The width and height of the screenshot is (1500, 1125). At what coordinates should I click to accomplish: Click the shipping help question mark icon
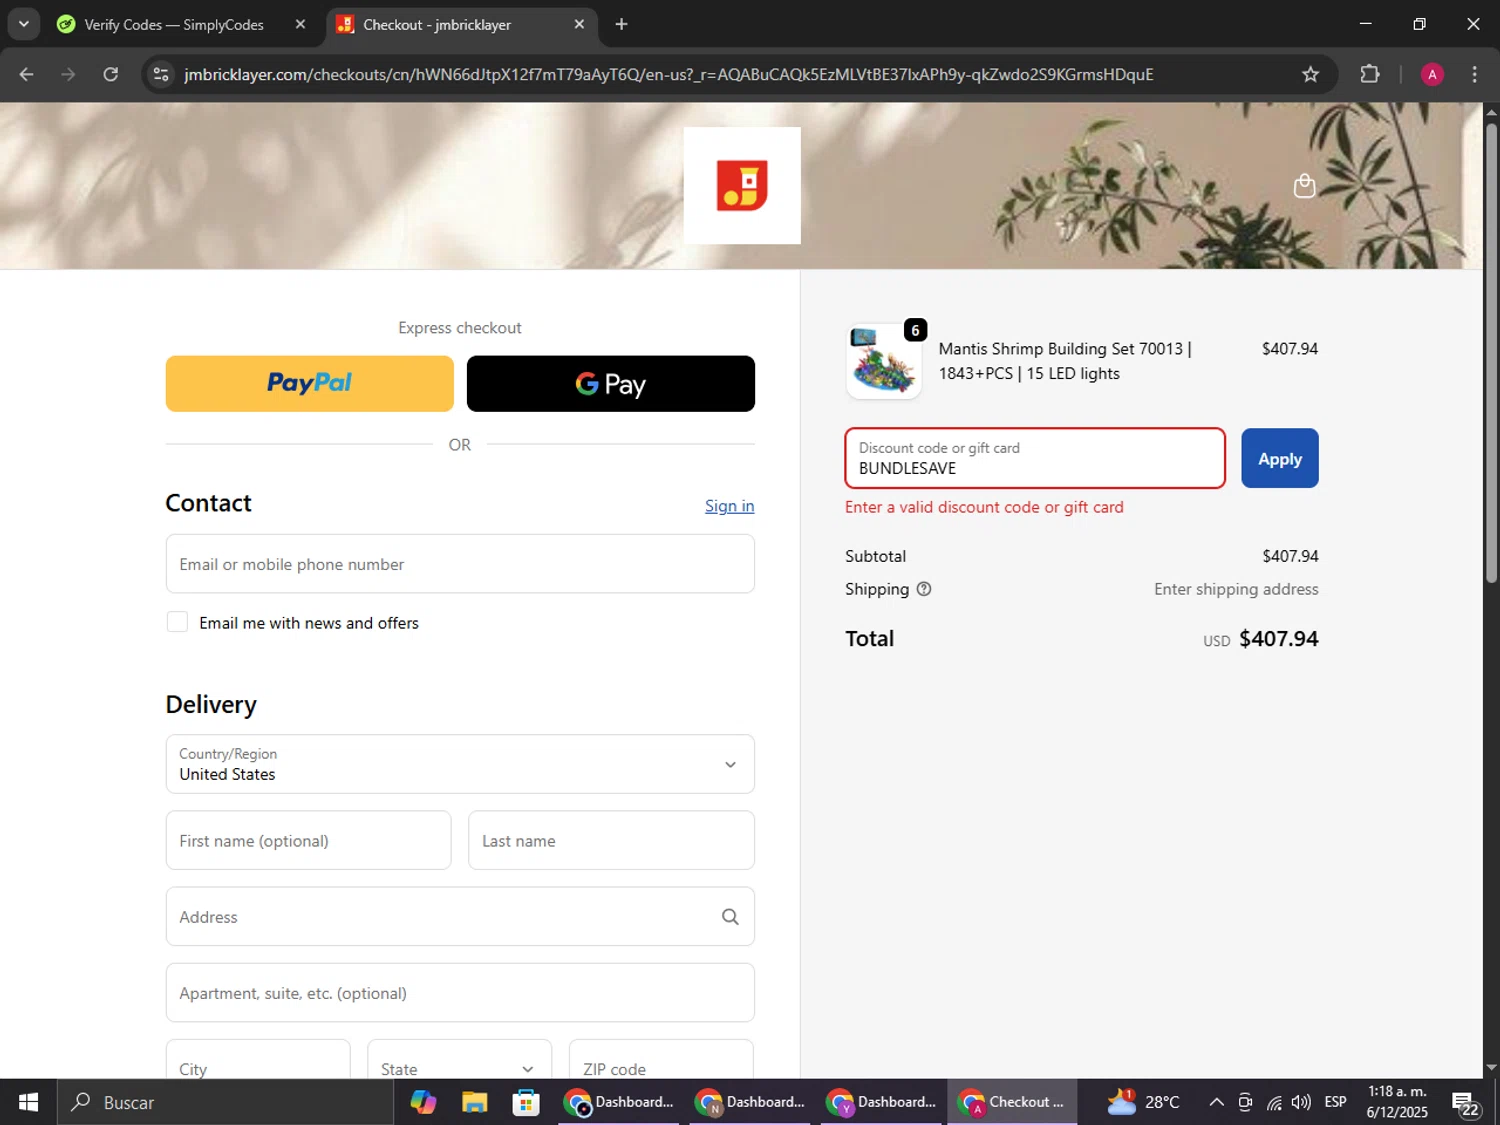click(x=924, y=589)
